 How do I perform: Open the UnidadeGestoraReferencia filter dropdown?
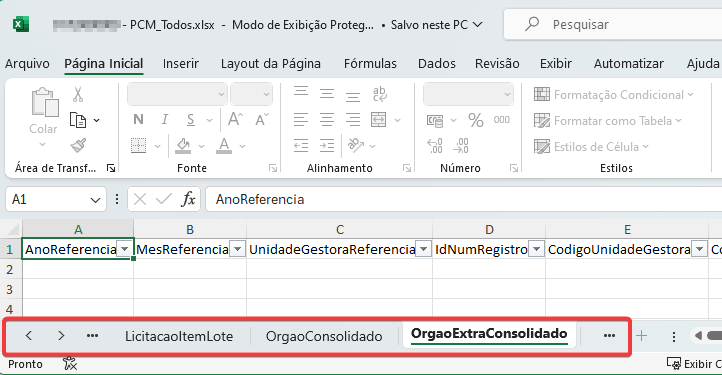click(x=424, y=249)
